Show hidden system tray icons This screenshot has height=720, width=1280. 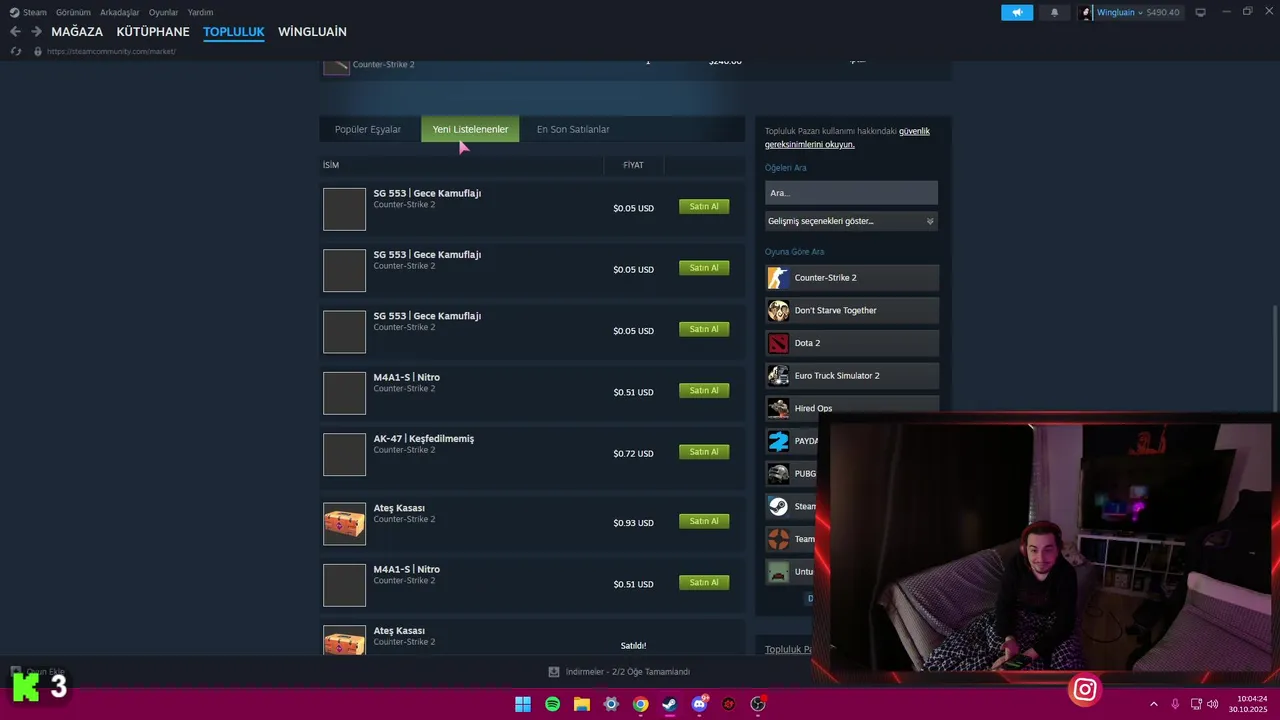pyautogui.click(x=1153, y=704)
